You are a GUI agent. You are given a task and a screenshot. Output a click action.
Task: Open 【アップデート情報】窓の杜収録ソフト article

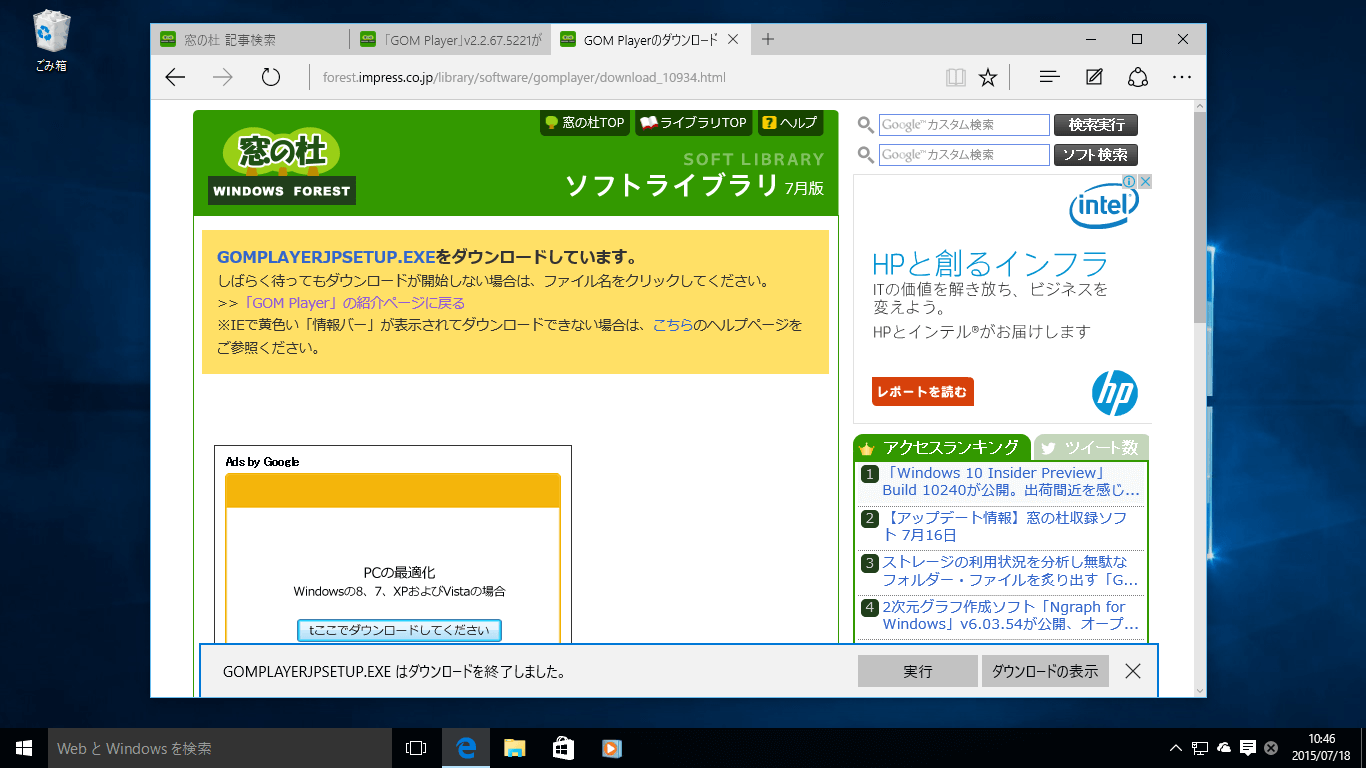pyautogui.click(x=1004, y=526)
